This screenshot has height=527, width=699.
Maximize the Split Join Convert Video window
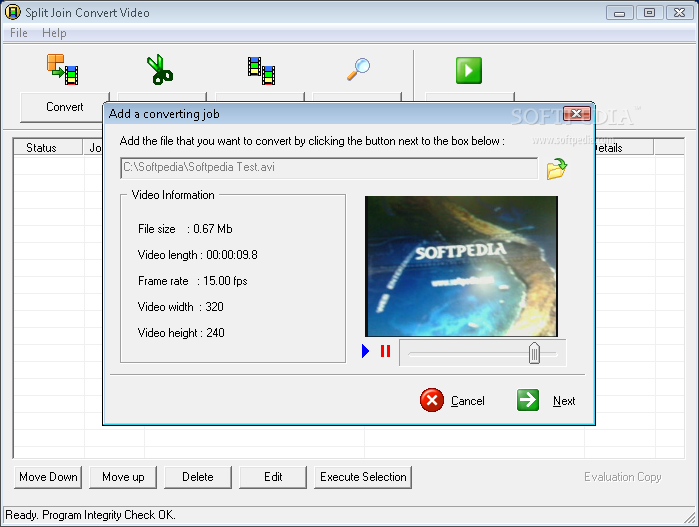click(x=650, y=13)
